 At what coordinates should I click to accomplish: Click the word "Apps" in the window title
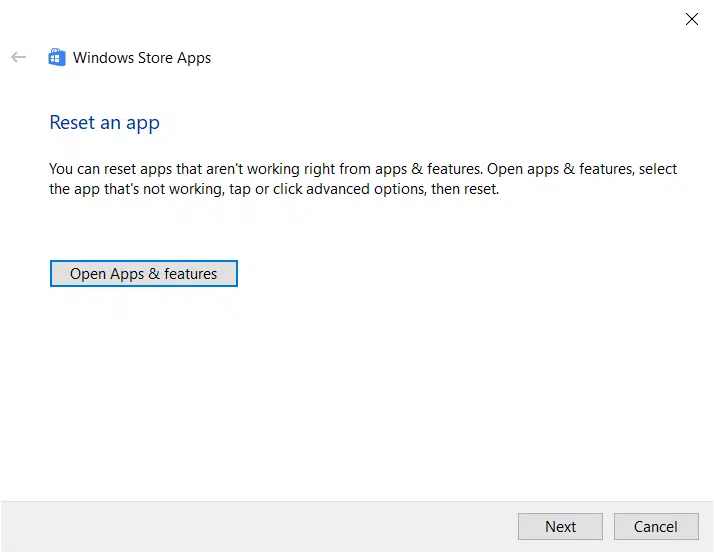coord(194,58)
